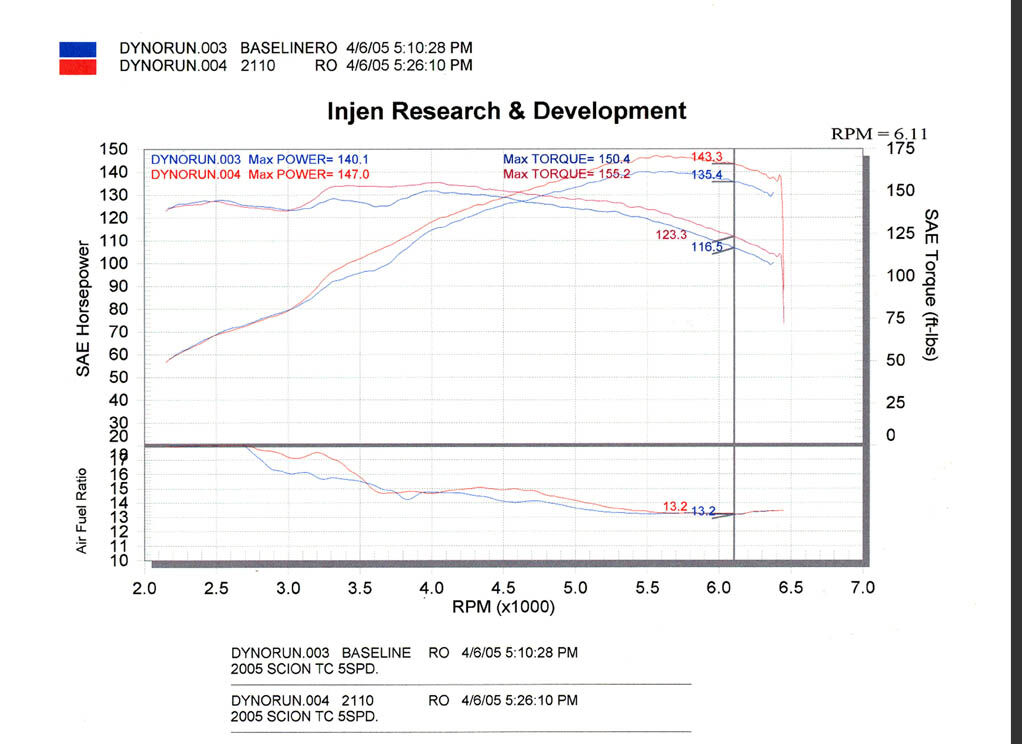Select DYNORUN.003 BASELINE legend entry at top
The height and width of the screenshot is (744, 1022).
pyautogui.click(x=296, y=48)
